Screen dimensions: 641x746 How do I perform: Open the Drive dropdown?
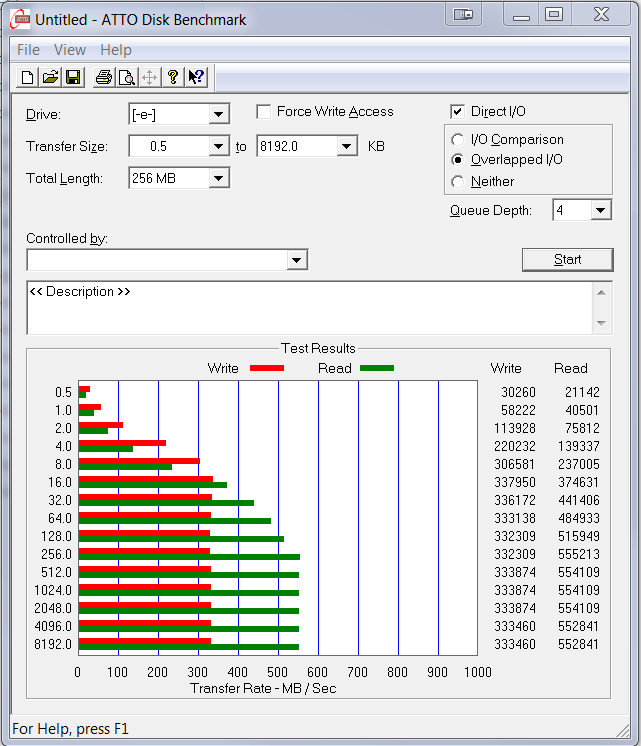click(219, 115)
